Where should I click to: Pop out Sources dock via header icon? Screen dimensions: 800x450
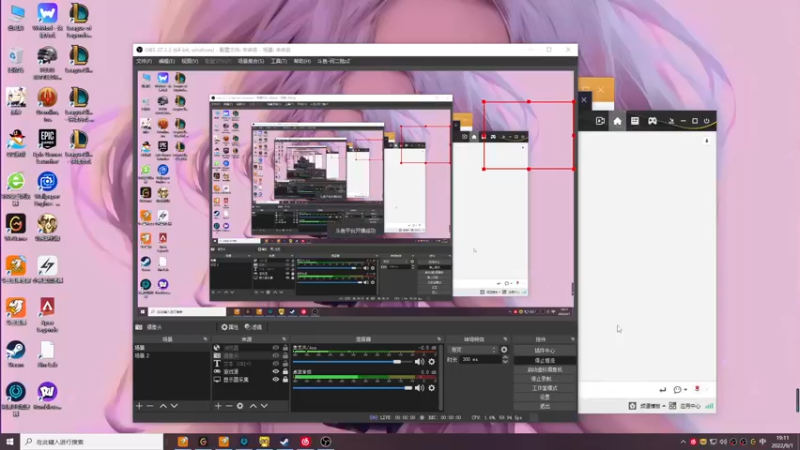[284, 339]
